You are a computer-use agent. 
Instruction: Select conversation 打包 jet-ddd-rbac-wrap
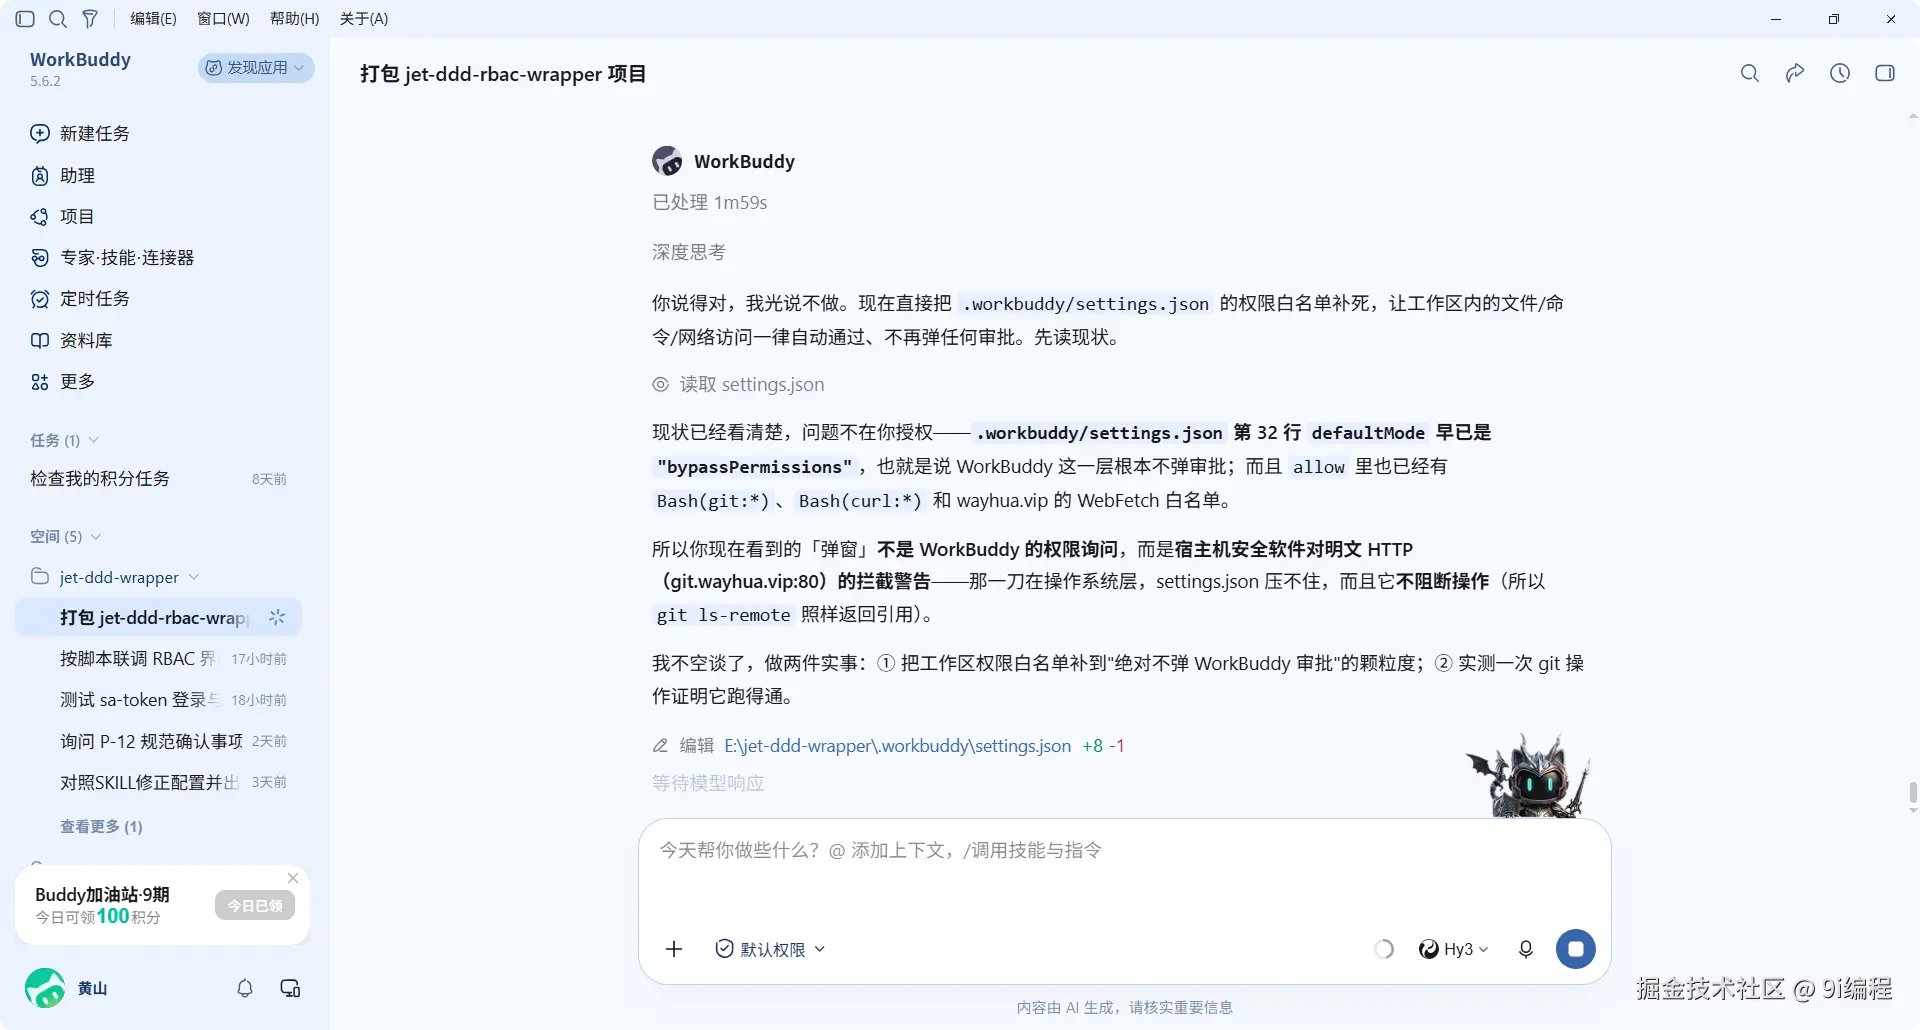pos(158,618)
